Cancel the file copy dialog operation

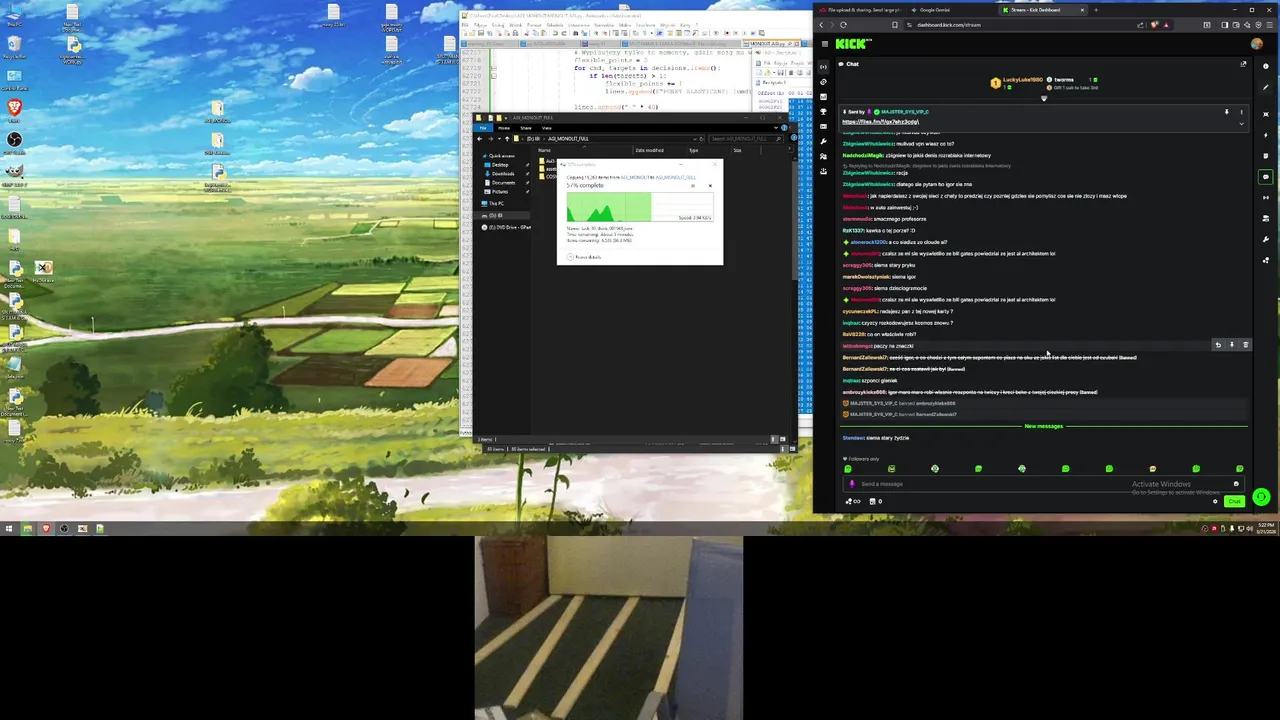click(x=710, y=186)
